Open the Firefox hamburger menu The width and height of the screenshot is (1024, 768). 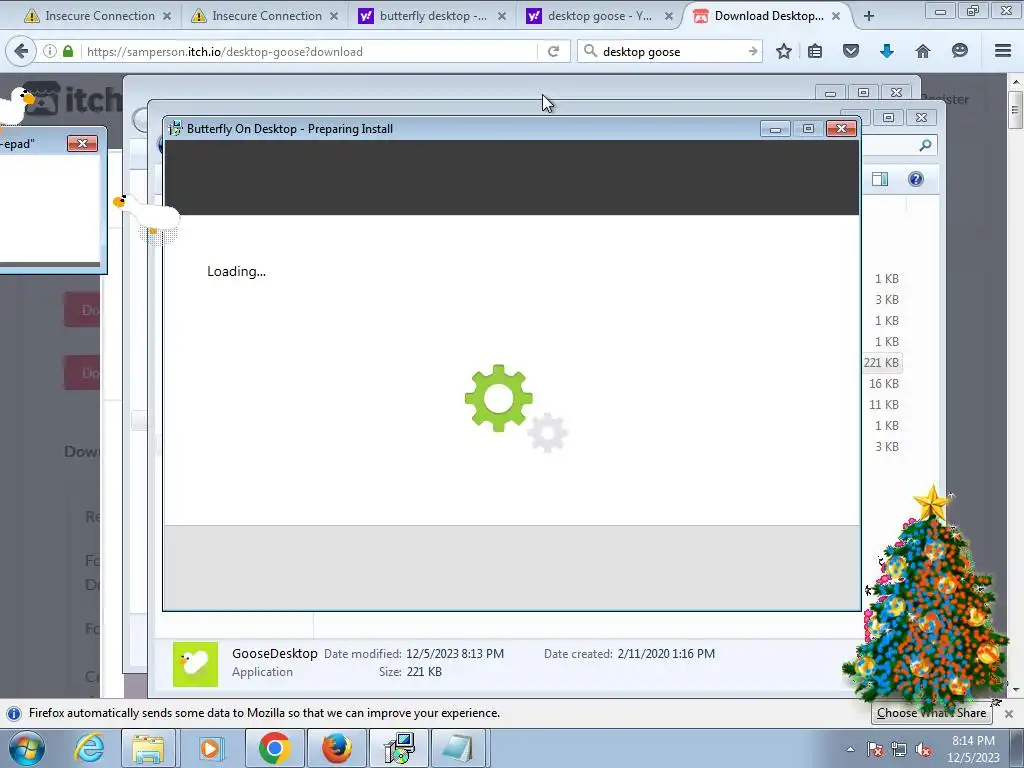point(1002,51)
